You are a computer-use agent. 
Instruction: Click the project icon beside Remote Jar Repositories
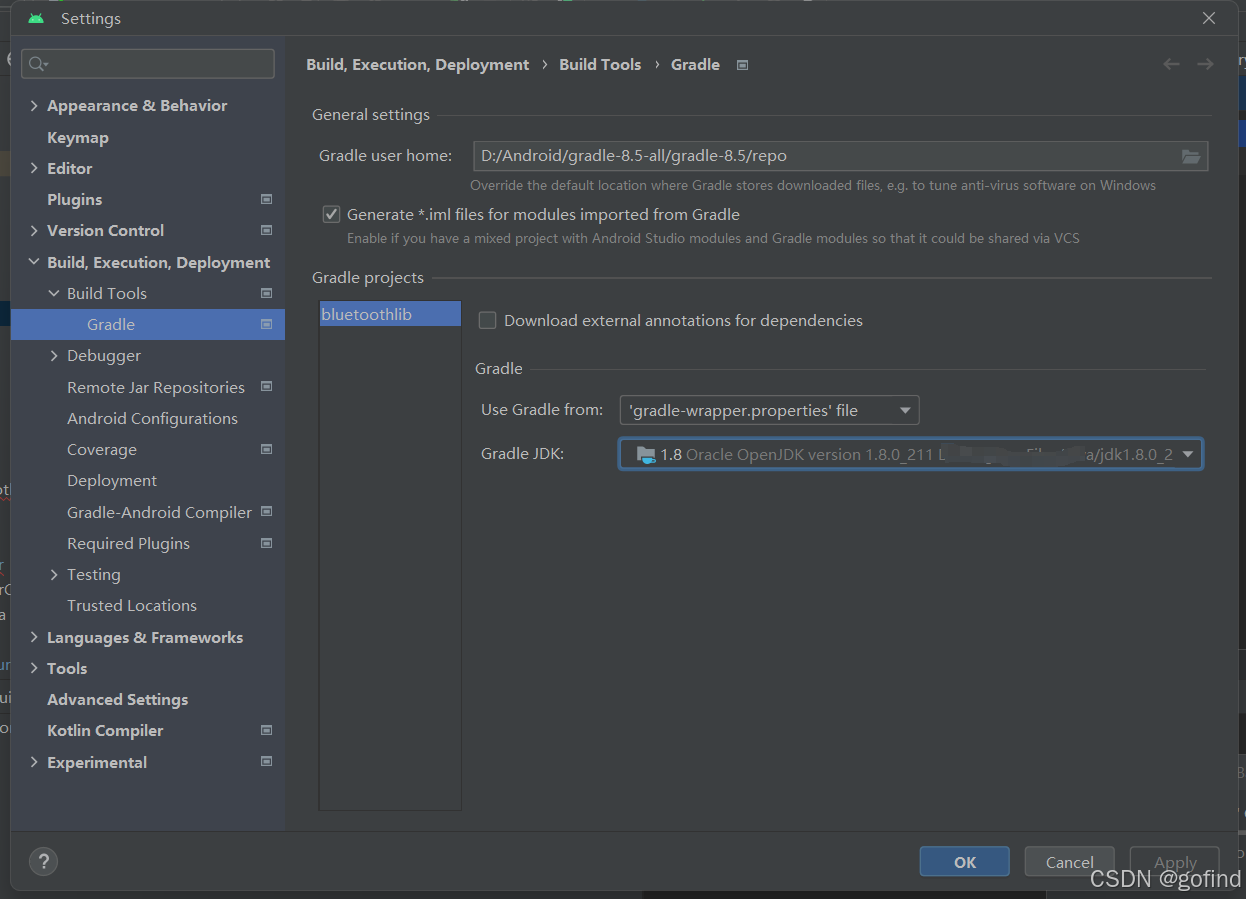pos(266,386)
